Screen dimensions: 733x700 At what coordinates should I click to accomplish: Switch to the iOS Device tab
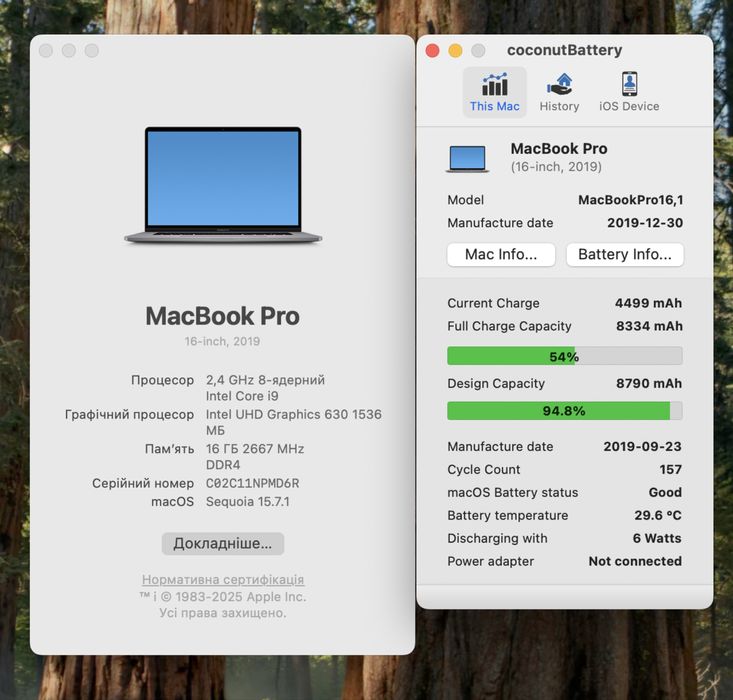click(x=629, y=92)
